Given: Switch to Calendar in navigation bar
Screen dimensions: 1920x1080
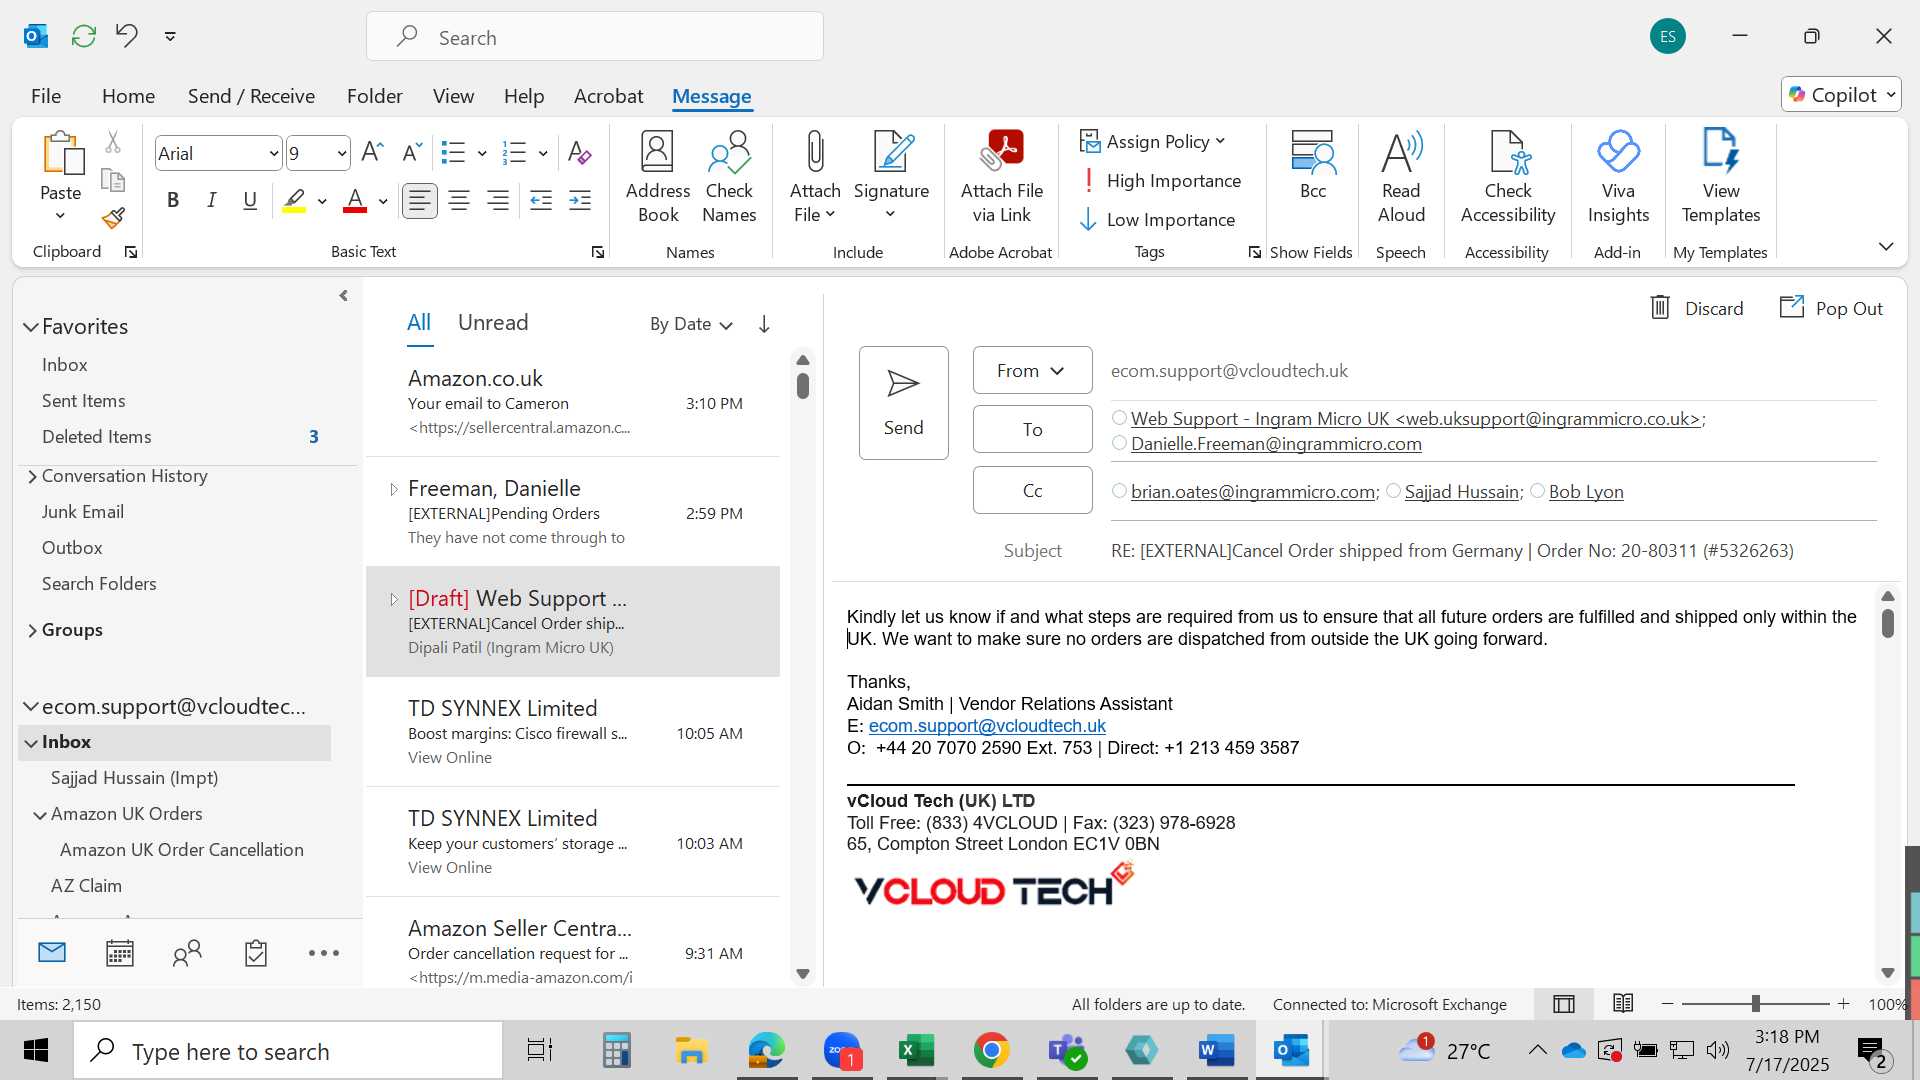Looking at the screenshot, I should 120,953.
